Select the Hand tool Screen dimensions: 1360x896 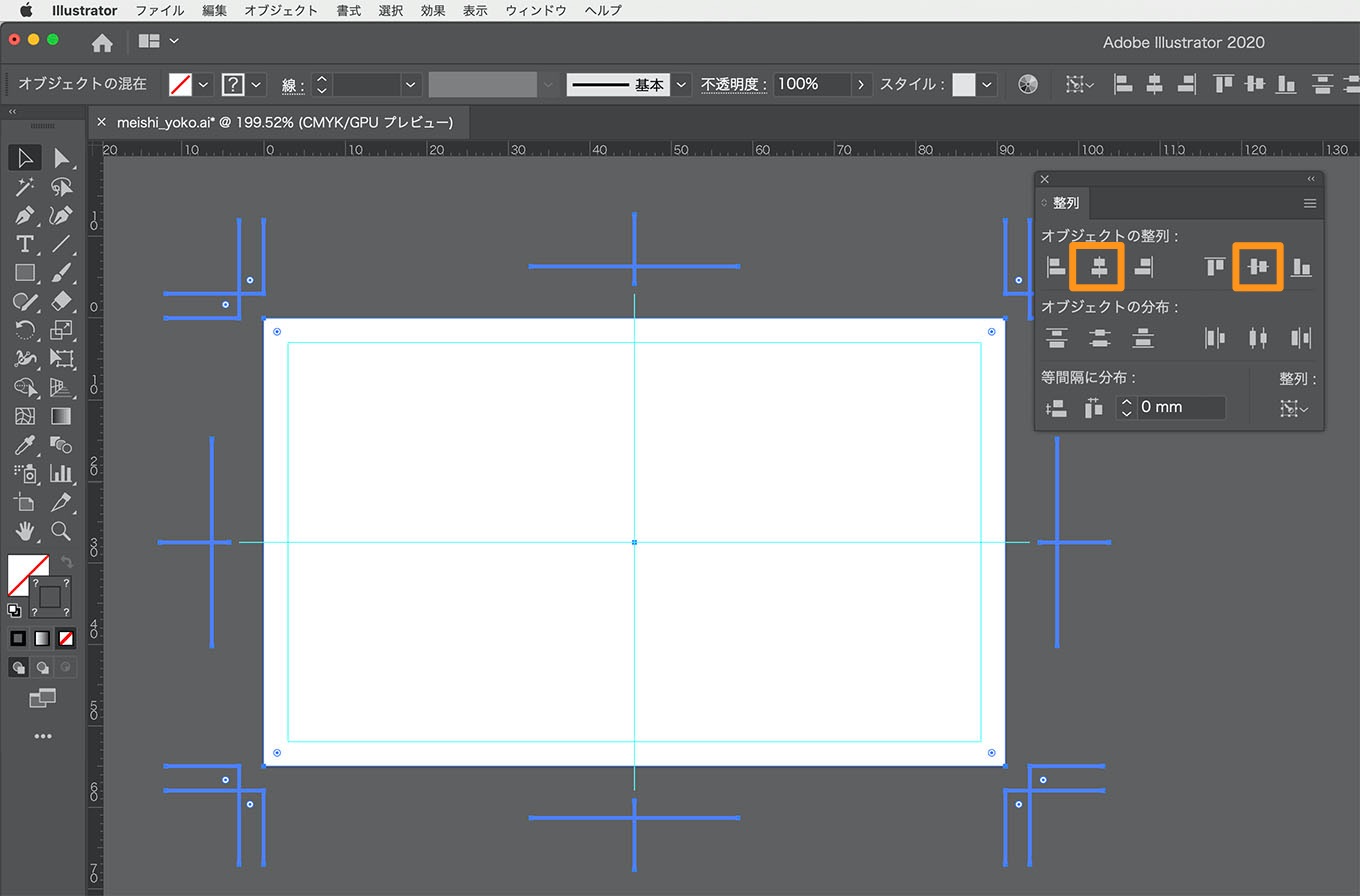[x=25, y=531]
